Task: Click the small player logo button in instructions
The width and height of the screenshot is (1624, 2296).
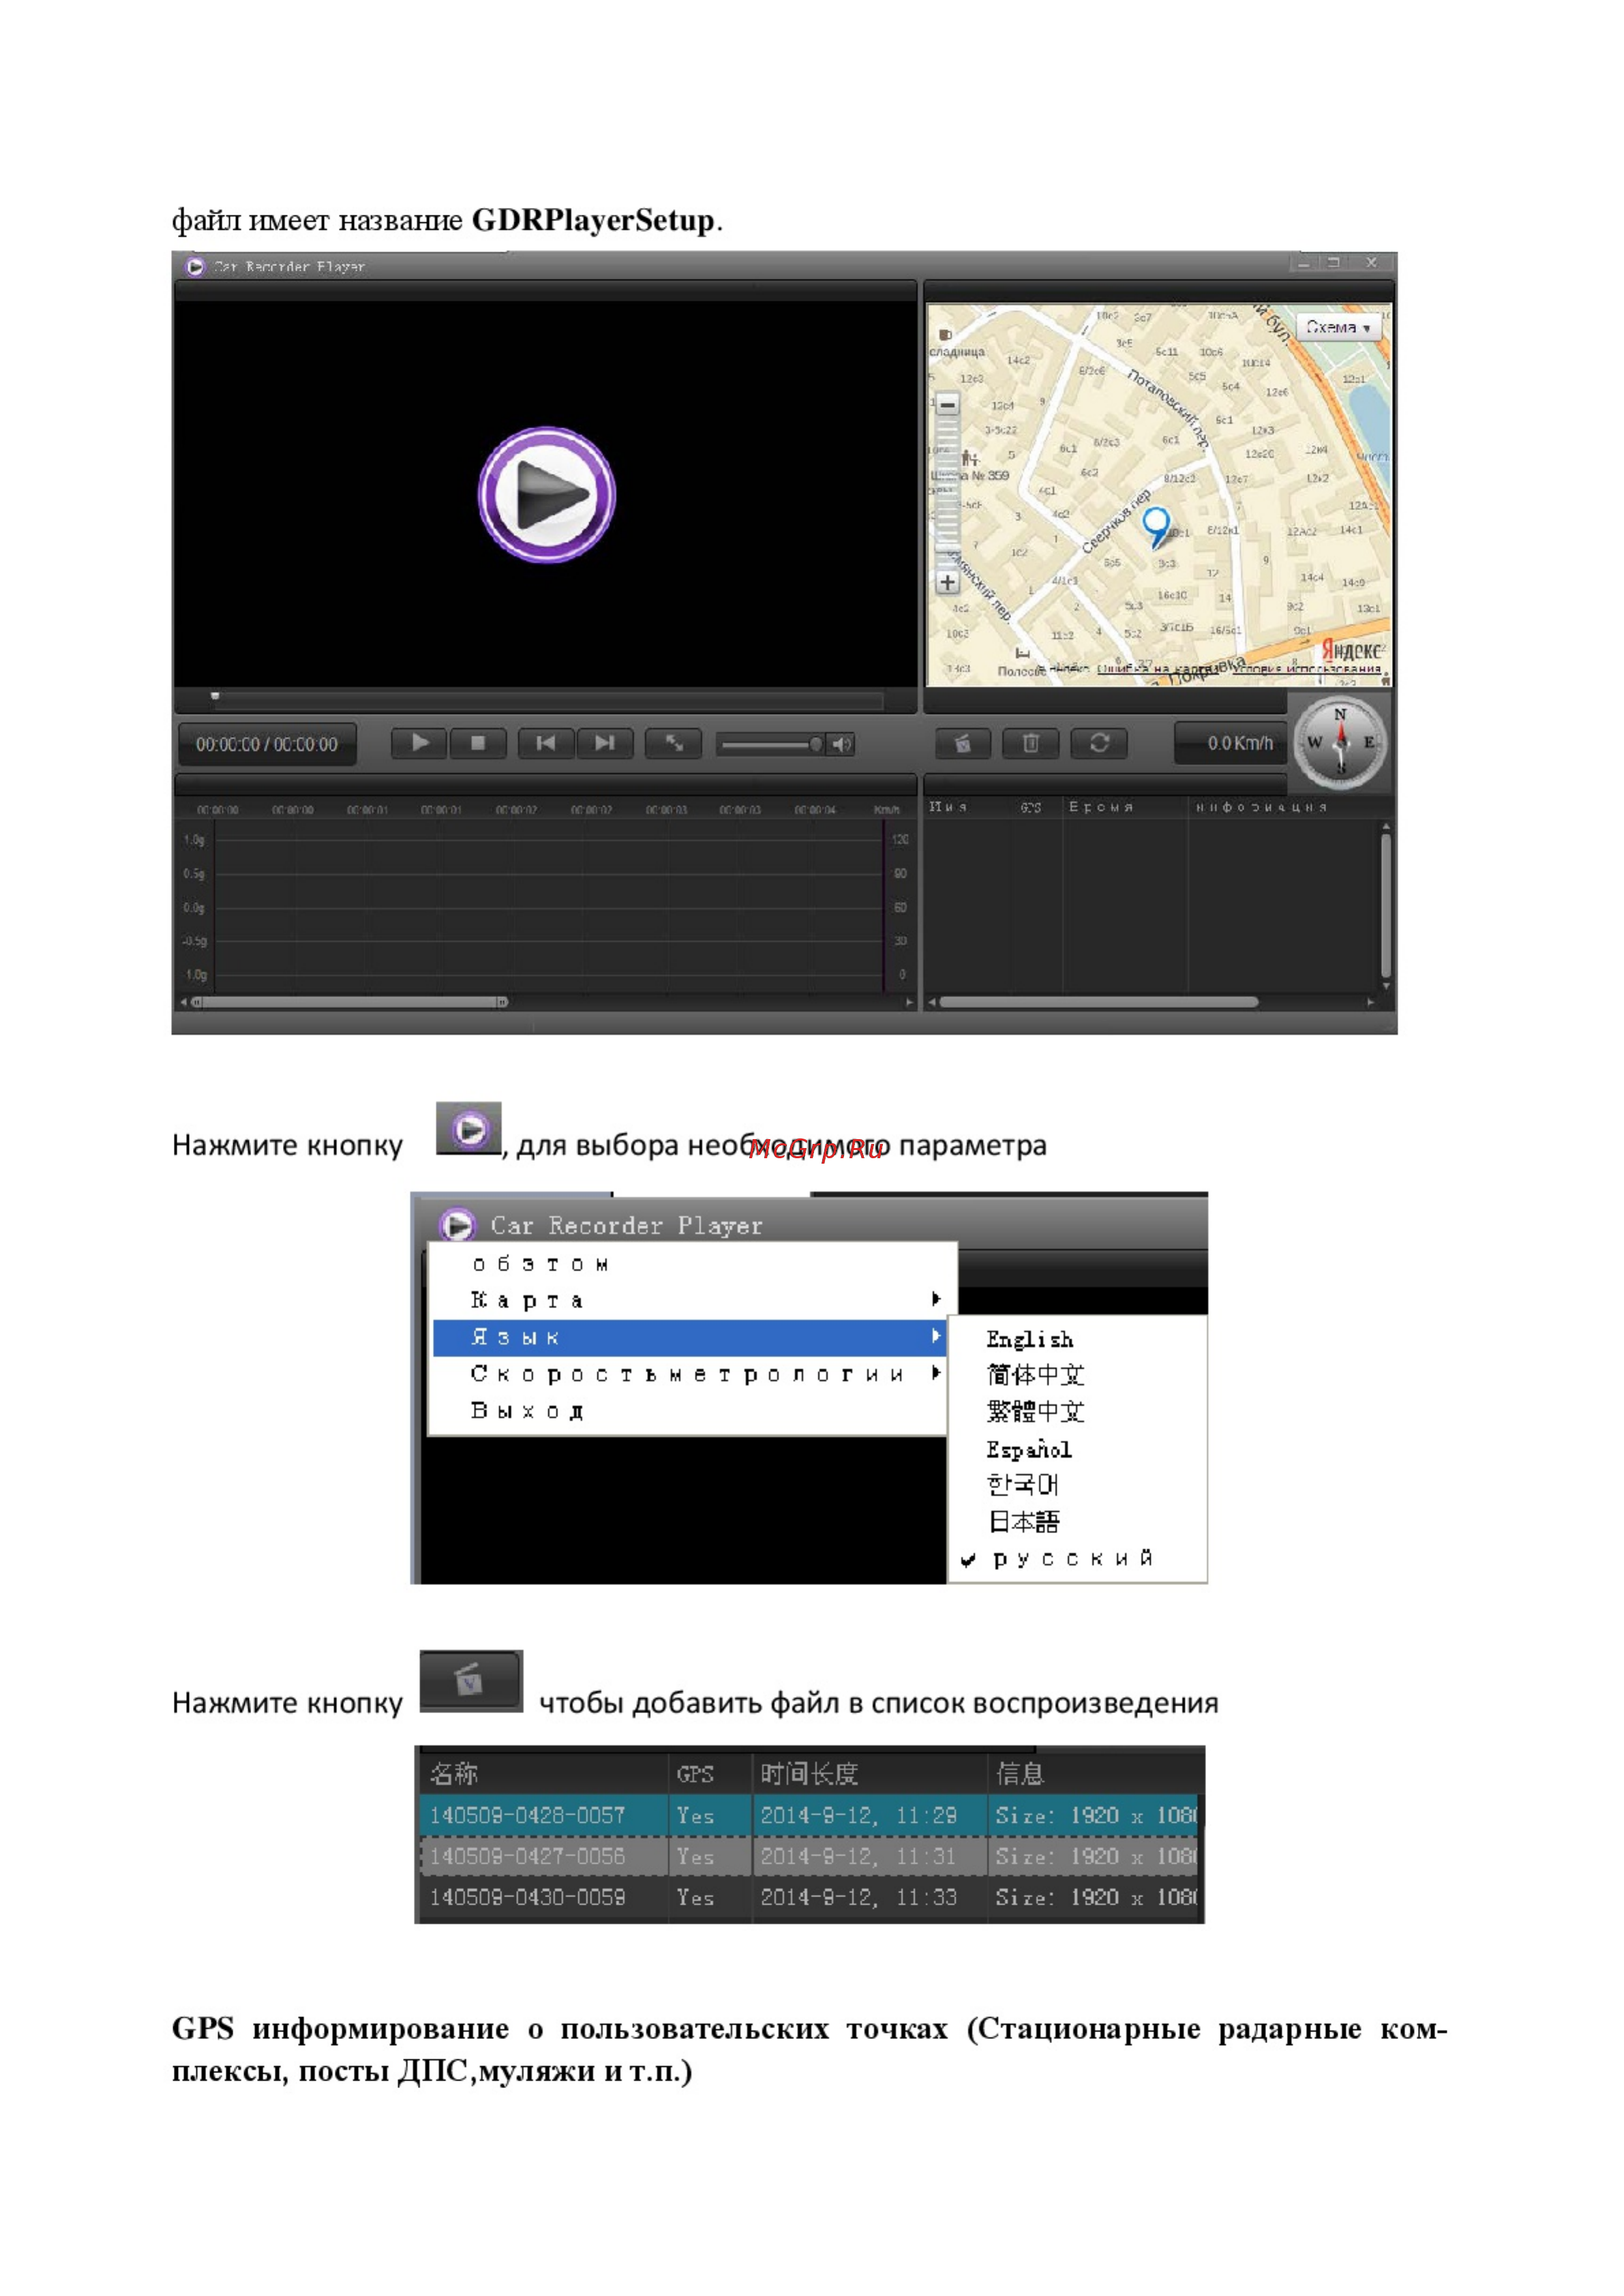Action: [x=469, y=1129]
